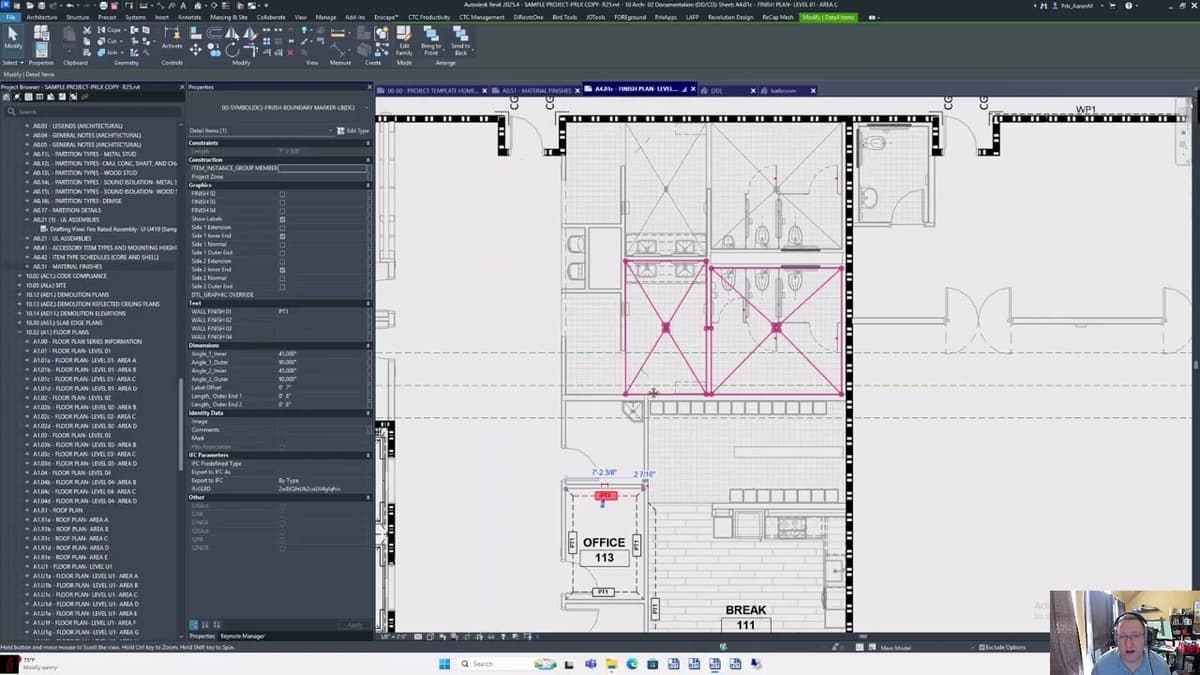The width and height of the screenshot is (1200, 675).
Task: Expand 10.02 (AC1.) CODE COMPLIANCE node
Action: (19, 276)
